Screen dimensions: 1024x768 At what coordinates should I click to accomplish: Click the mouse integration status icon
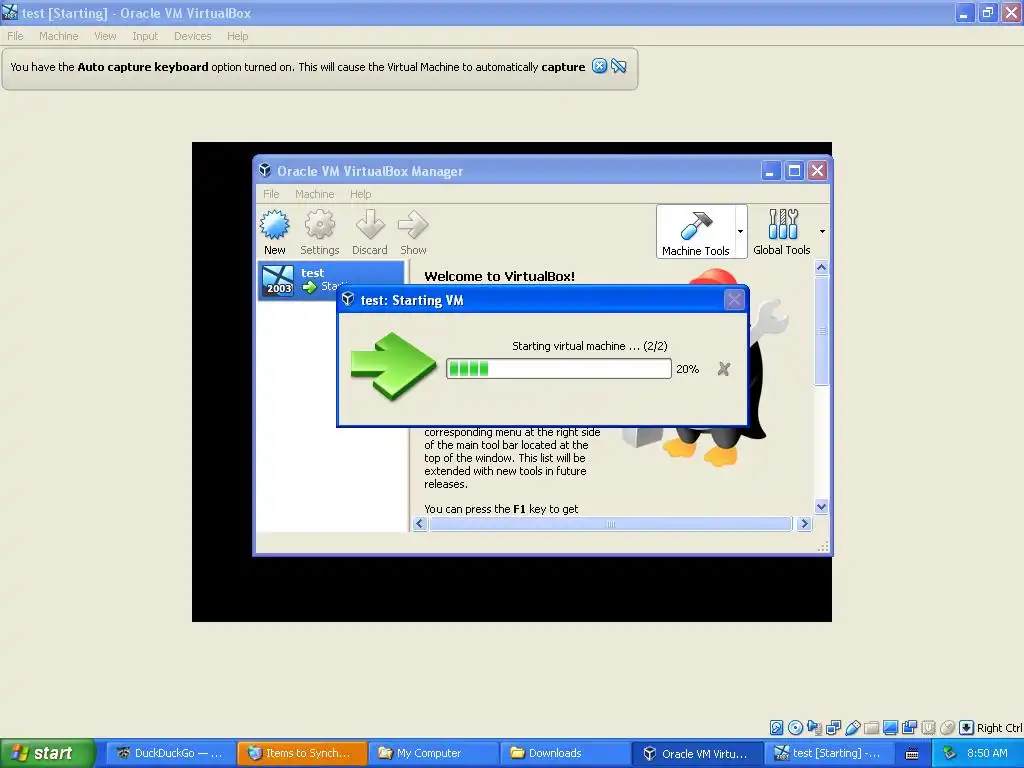(x=947, y=728)
